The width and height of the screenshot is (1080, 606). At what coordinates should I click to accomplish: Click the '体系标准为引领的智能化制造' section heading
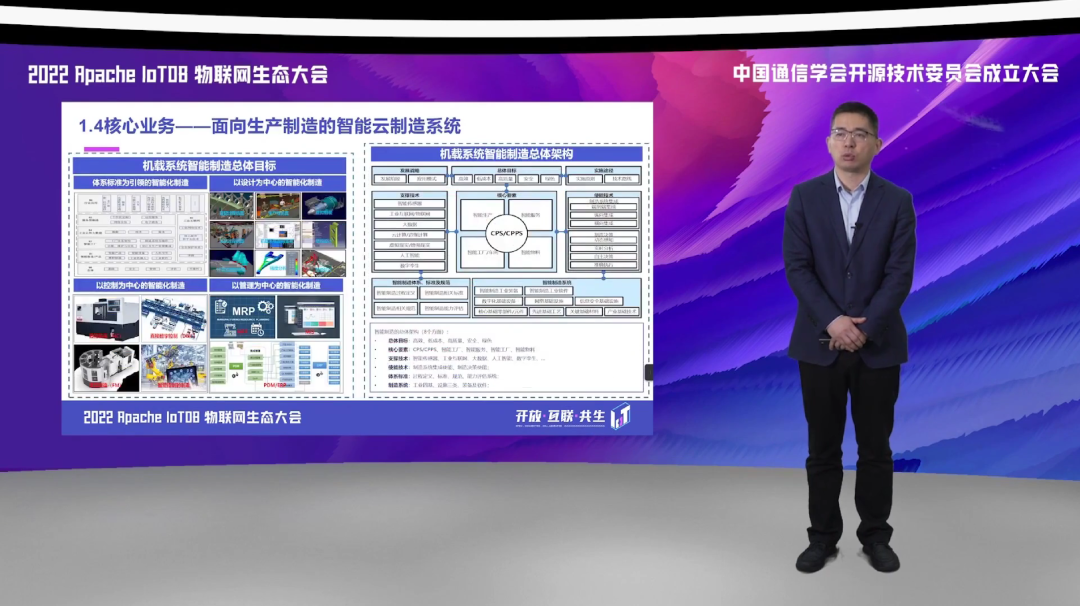click(141, 182)
